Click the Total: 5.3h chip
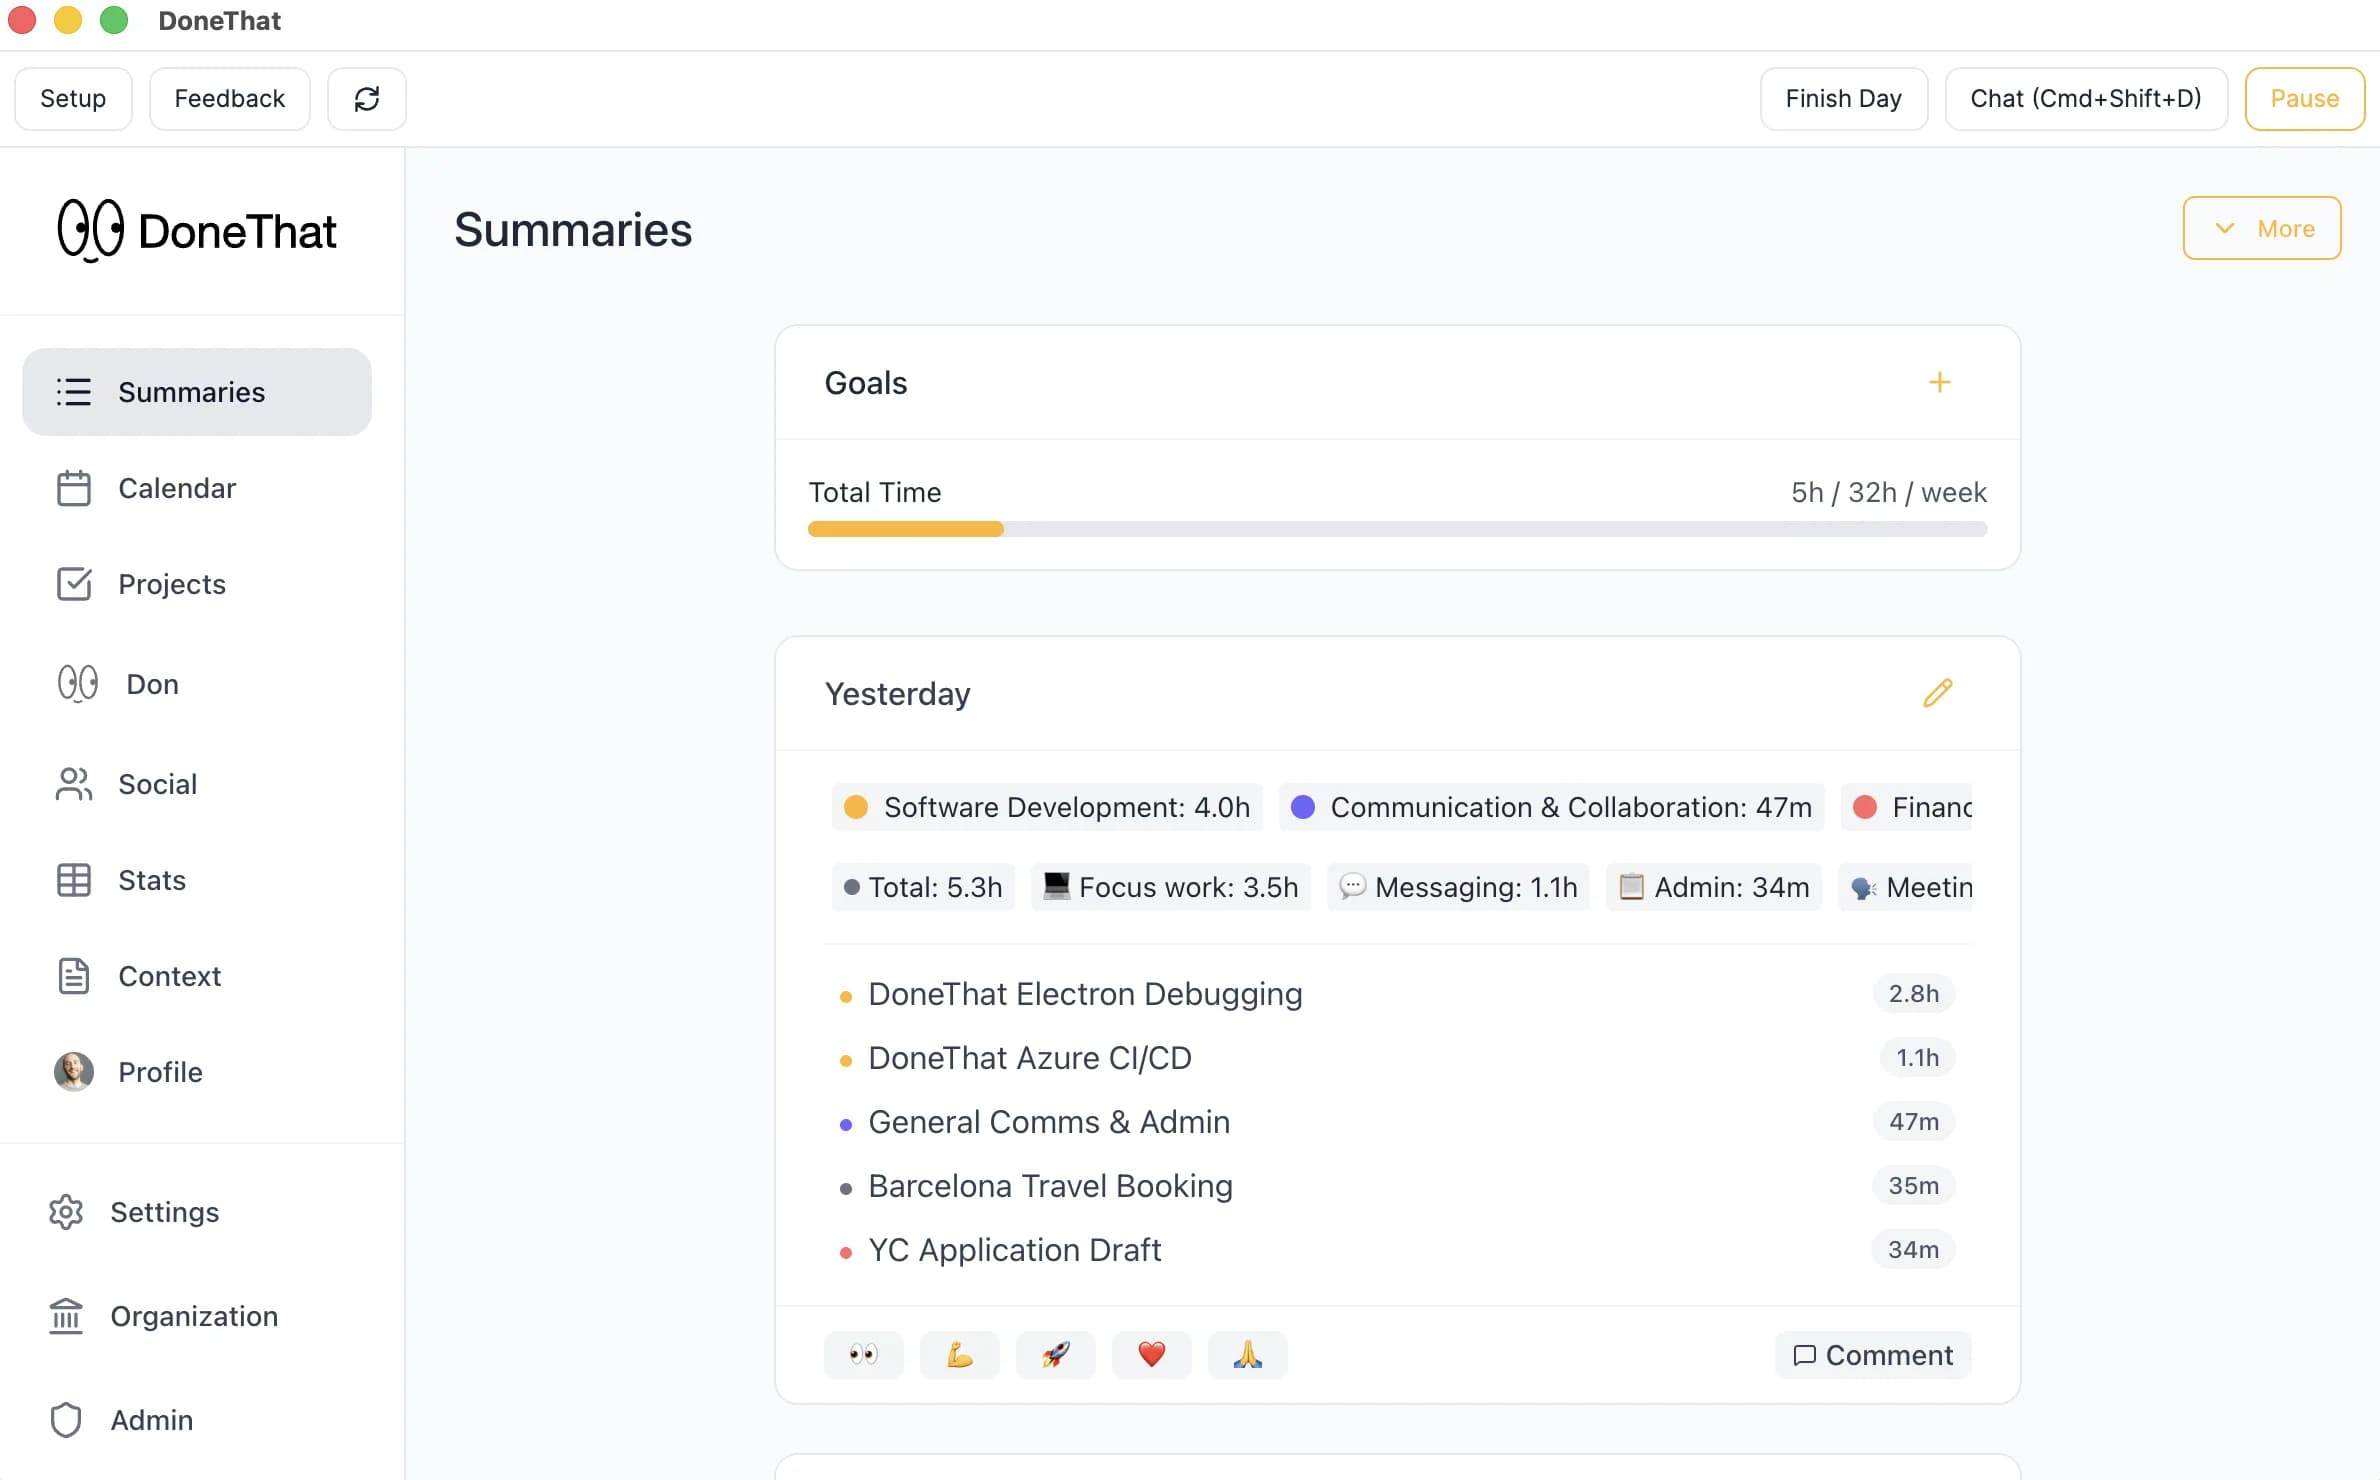Screen dimensions: 2380x1480 (x=923, y=887)
